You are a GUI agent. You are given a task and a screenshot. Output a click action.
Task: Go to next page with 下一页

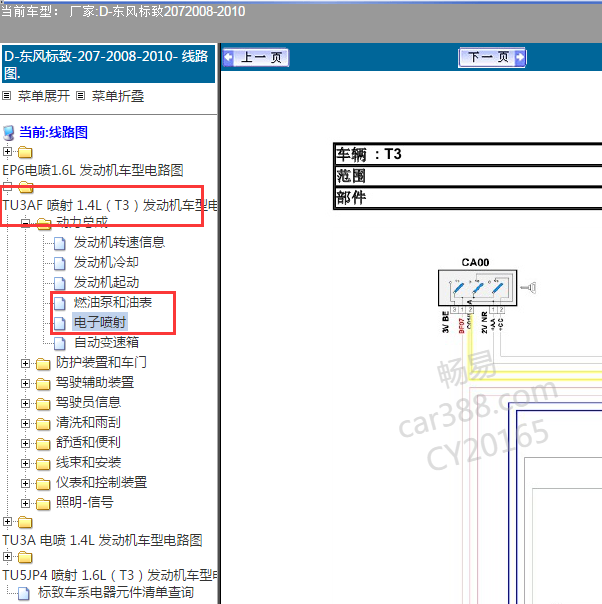(492, 58)
